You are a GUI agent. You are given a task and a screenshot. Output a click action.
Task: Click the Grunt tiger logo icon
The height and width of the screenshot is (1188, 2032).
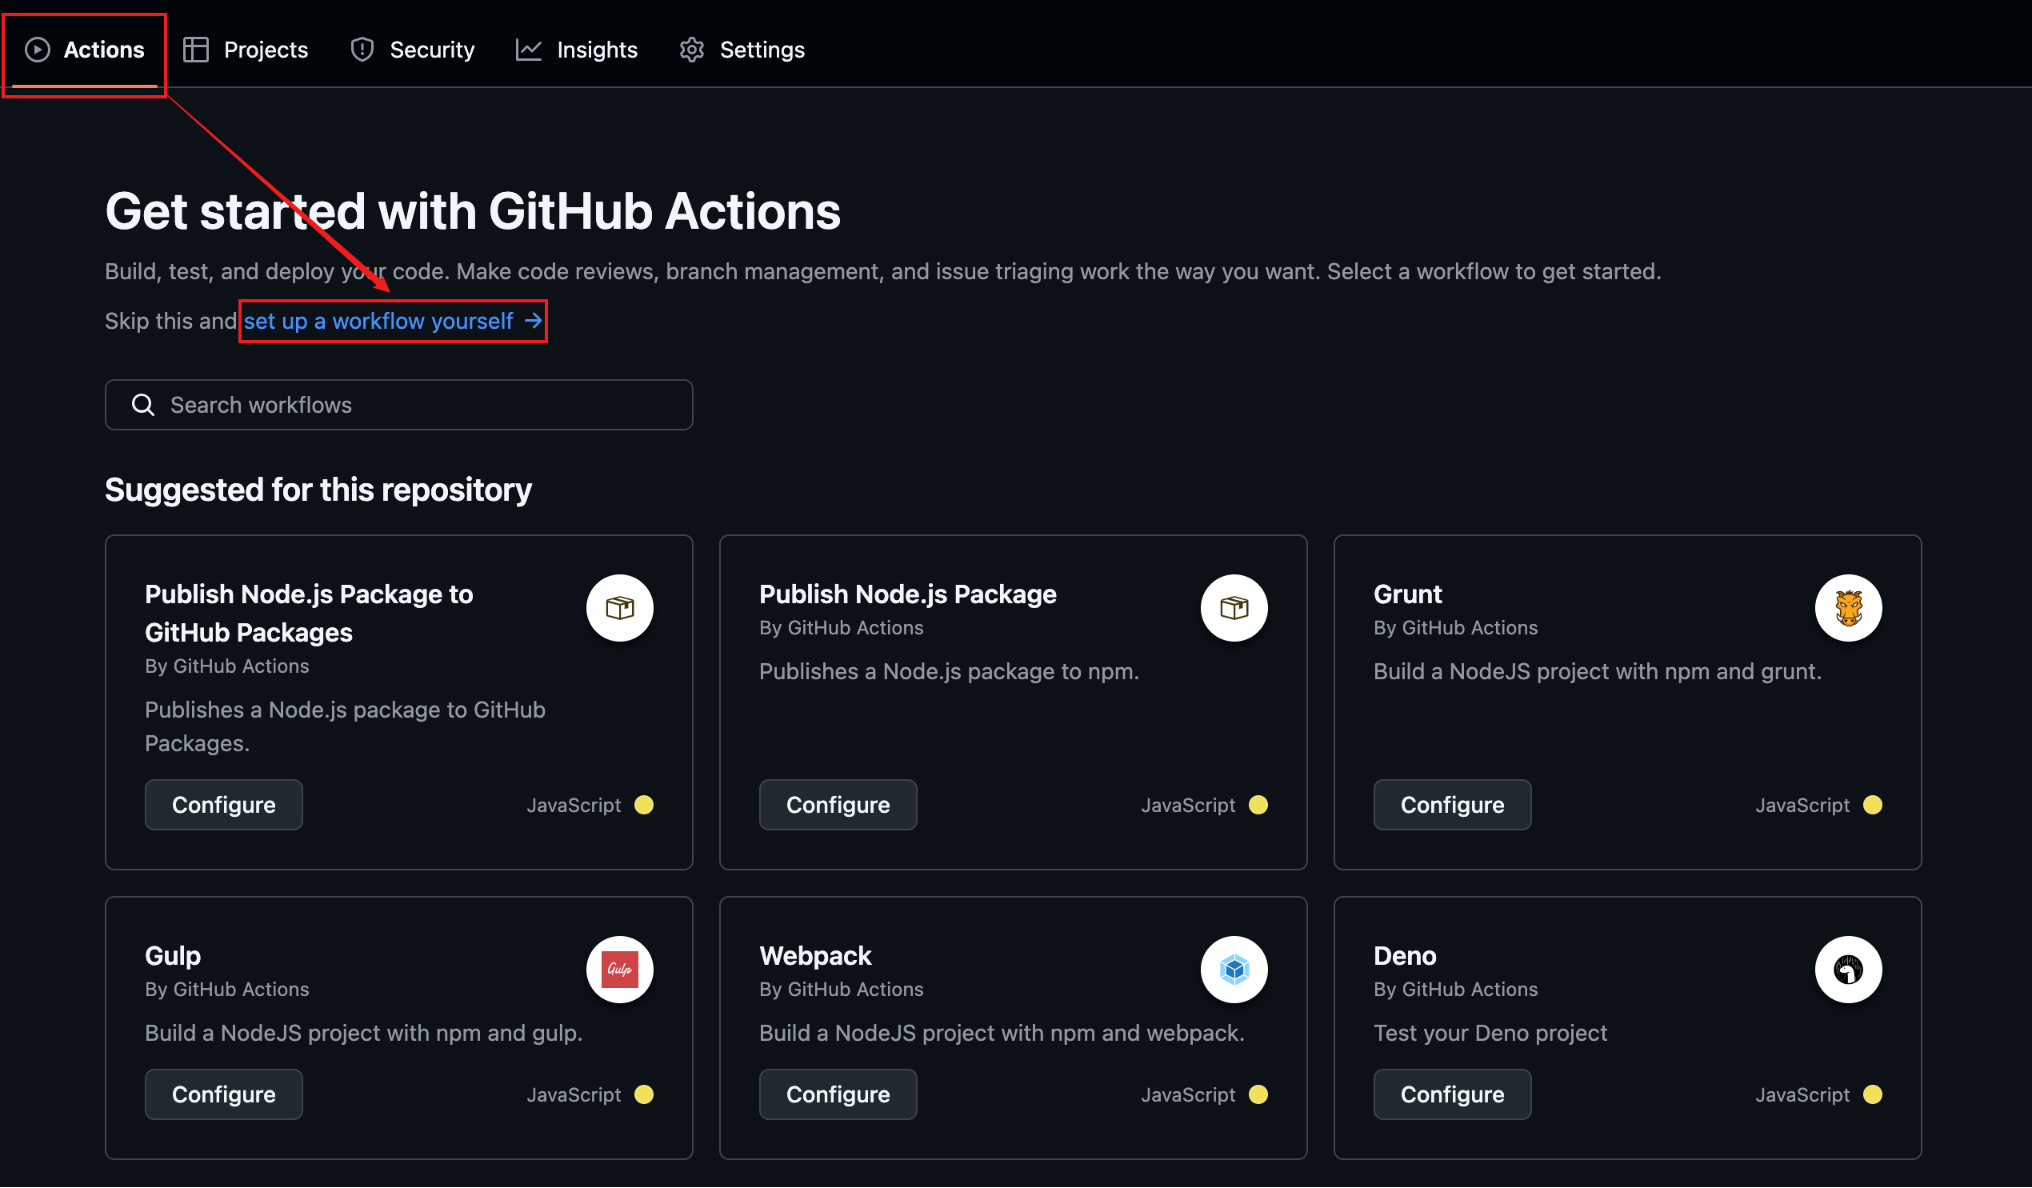[1848, 607]
